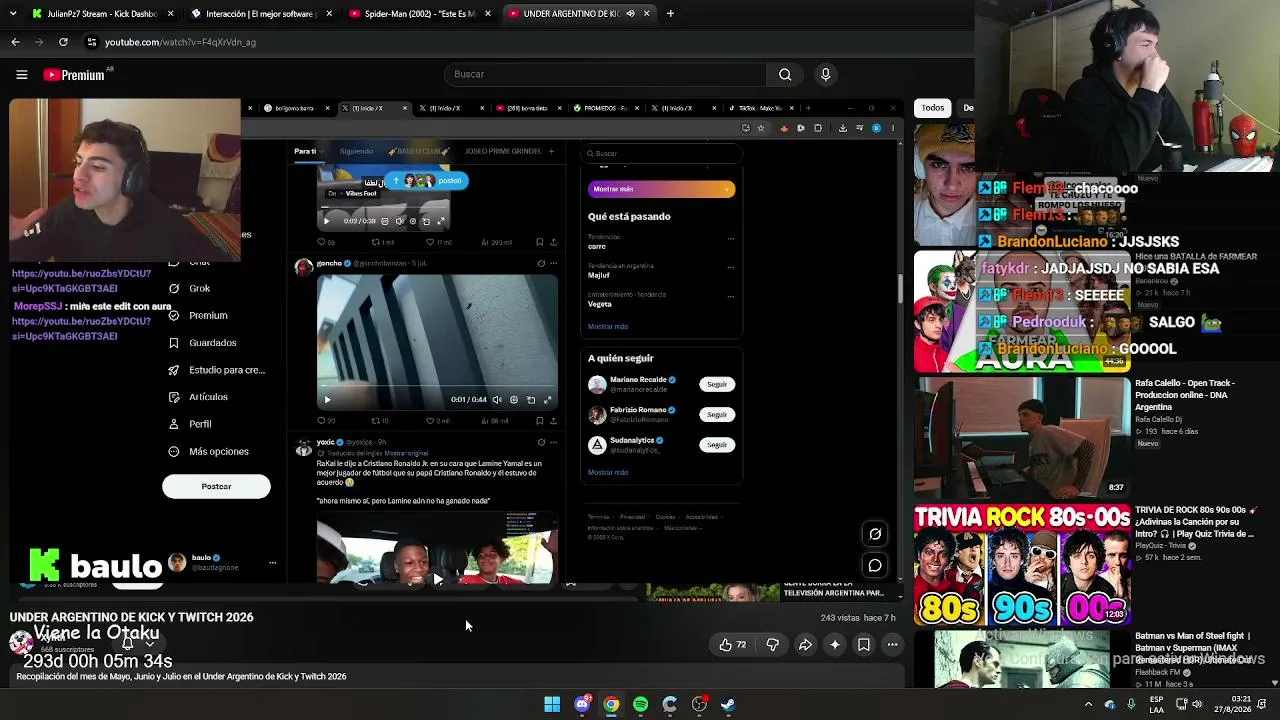1280x720 pixels.
Task: Play the goncho tweet video
Action: 327,400
